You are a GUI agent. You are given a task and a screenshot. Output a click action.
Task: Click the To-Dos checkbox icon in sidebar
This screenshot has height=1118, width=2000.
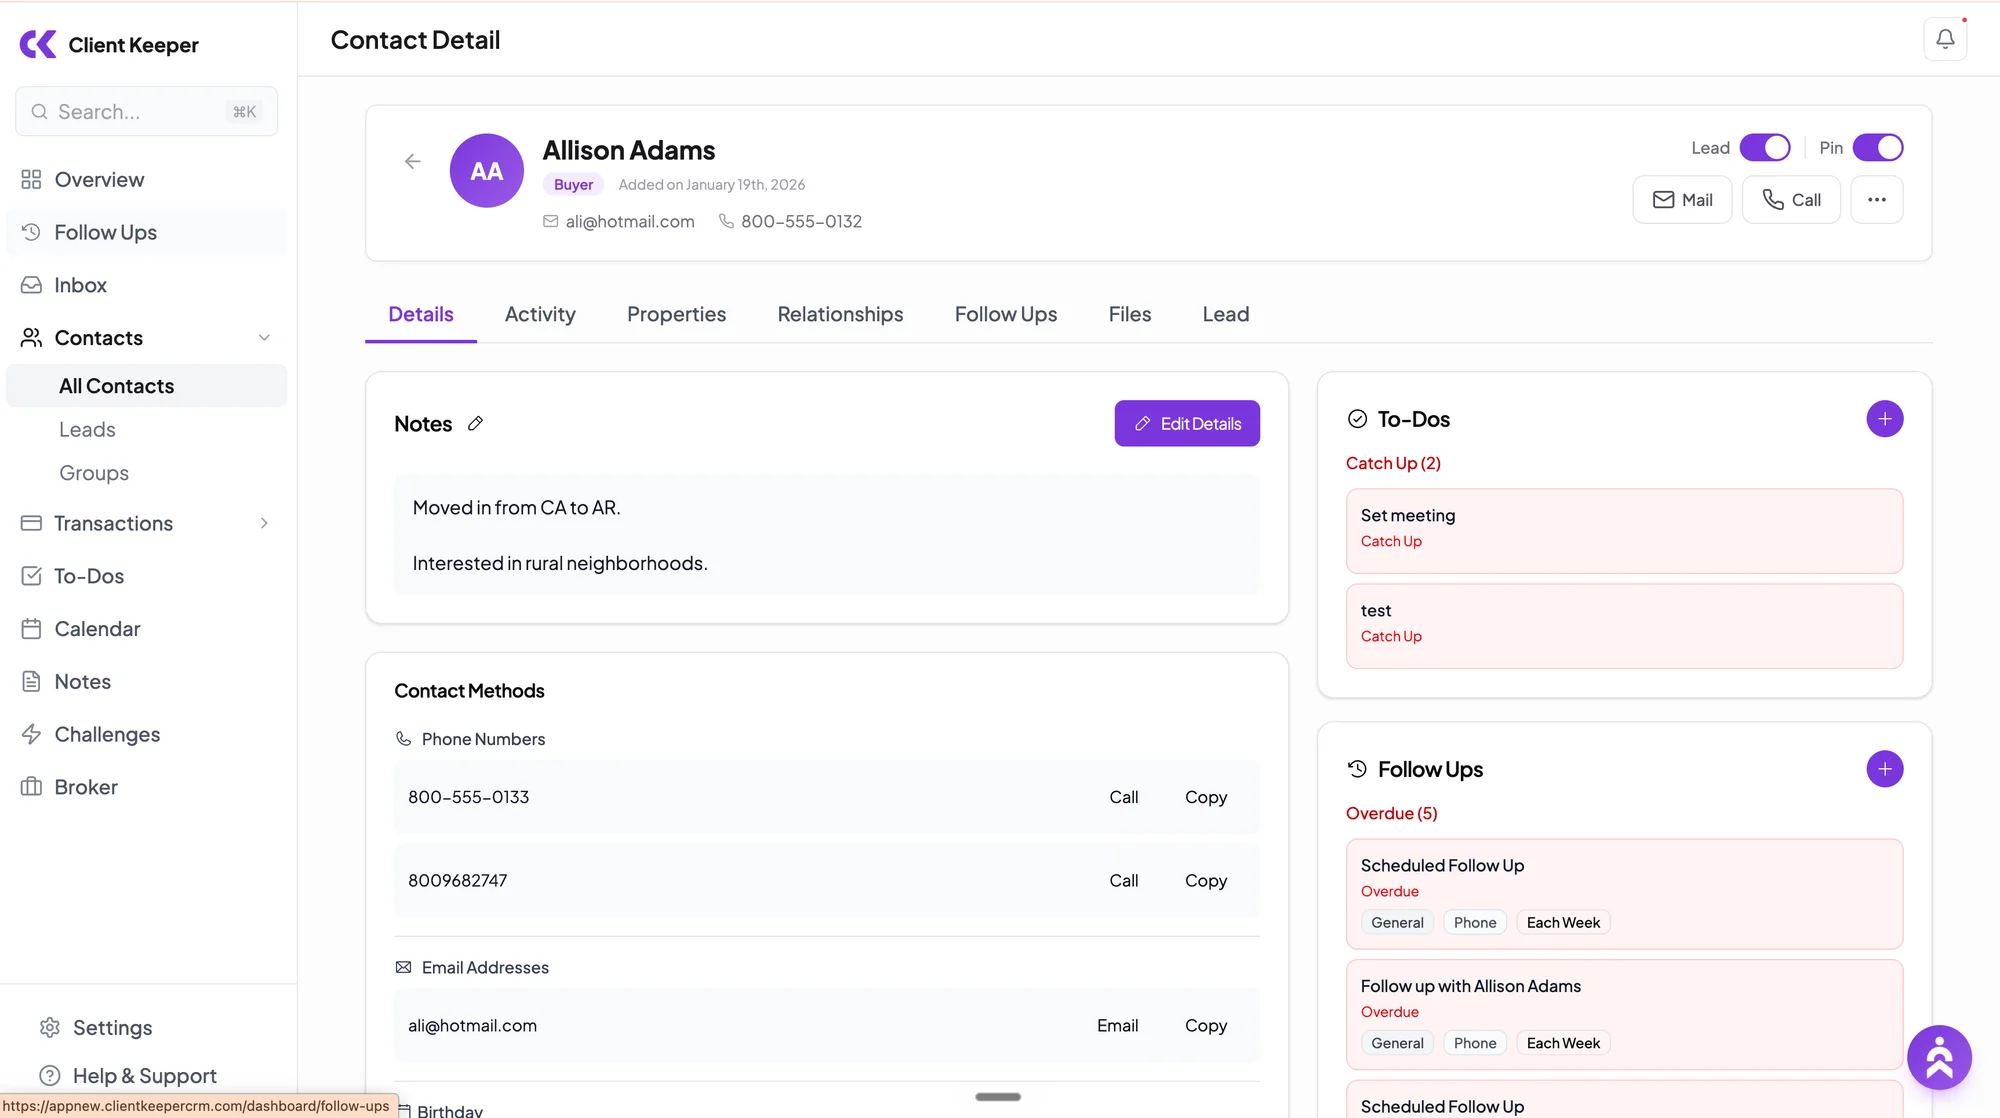(31, 576)
